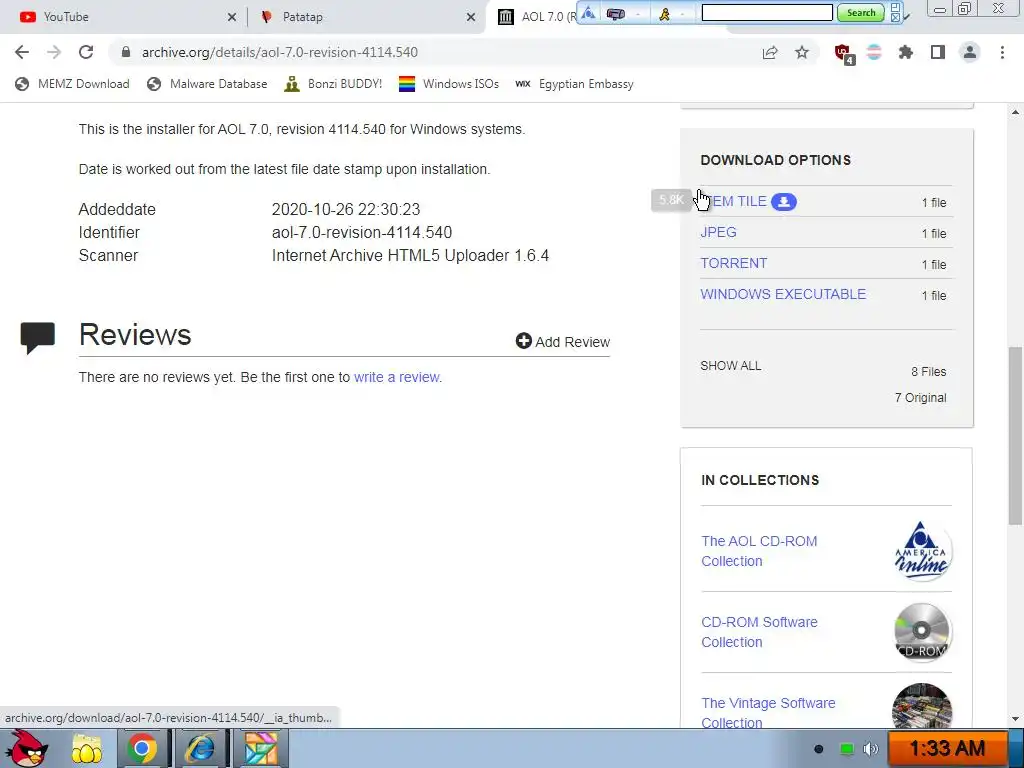Click the address bar URL

[280, 52]
